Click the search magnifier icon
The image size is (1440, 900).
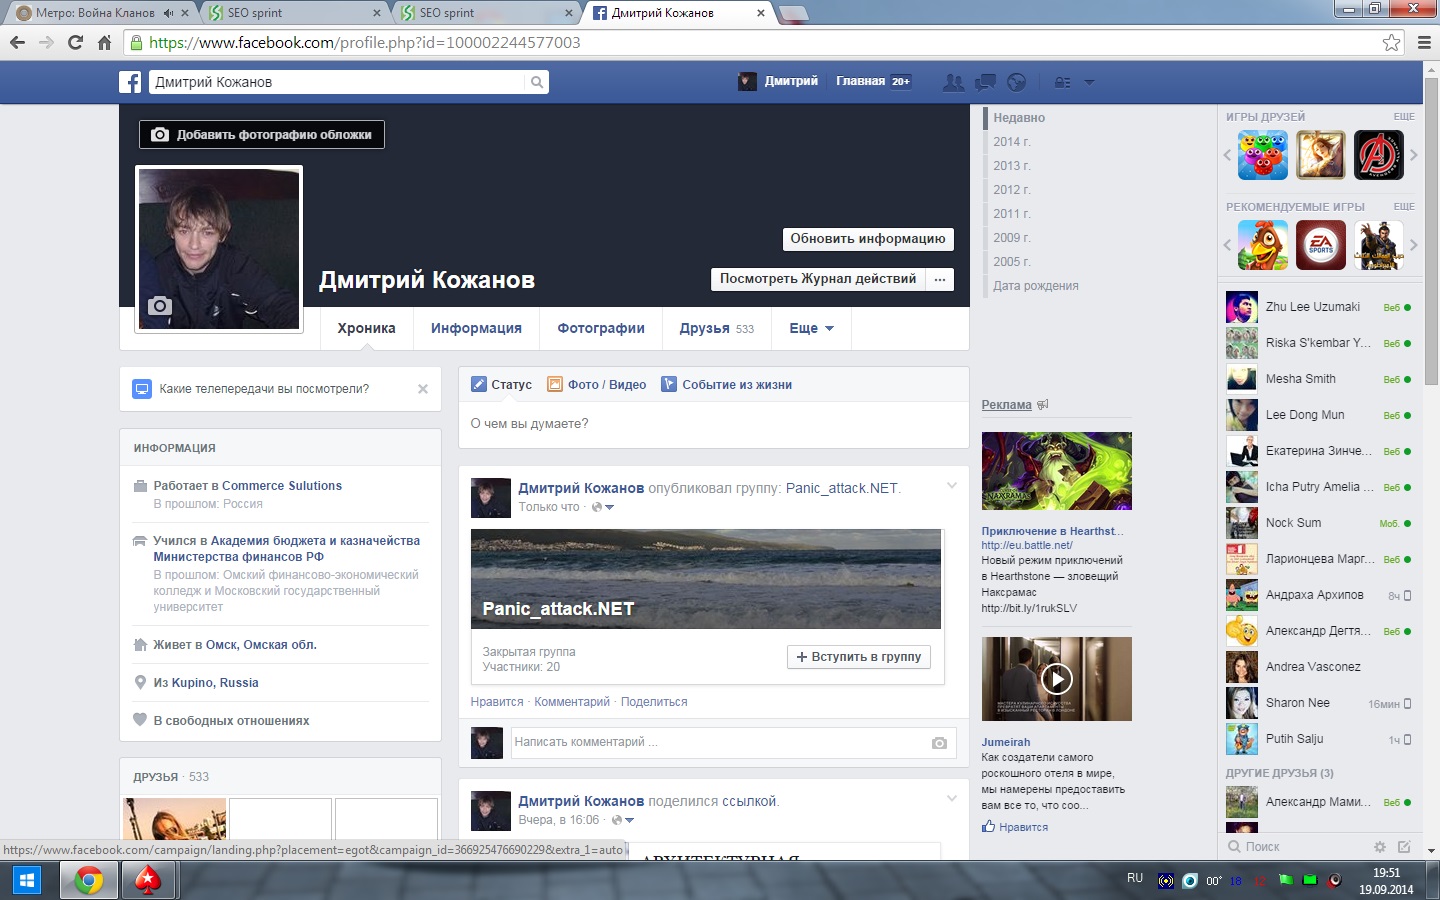537,82
